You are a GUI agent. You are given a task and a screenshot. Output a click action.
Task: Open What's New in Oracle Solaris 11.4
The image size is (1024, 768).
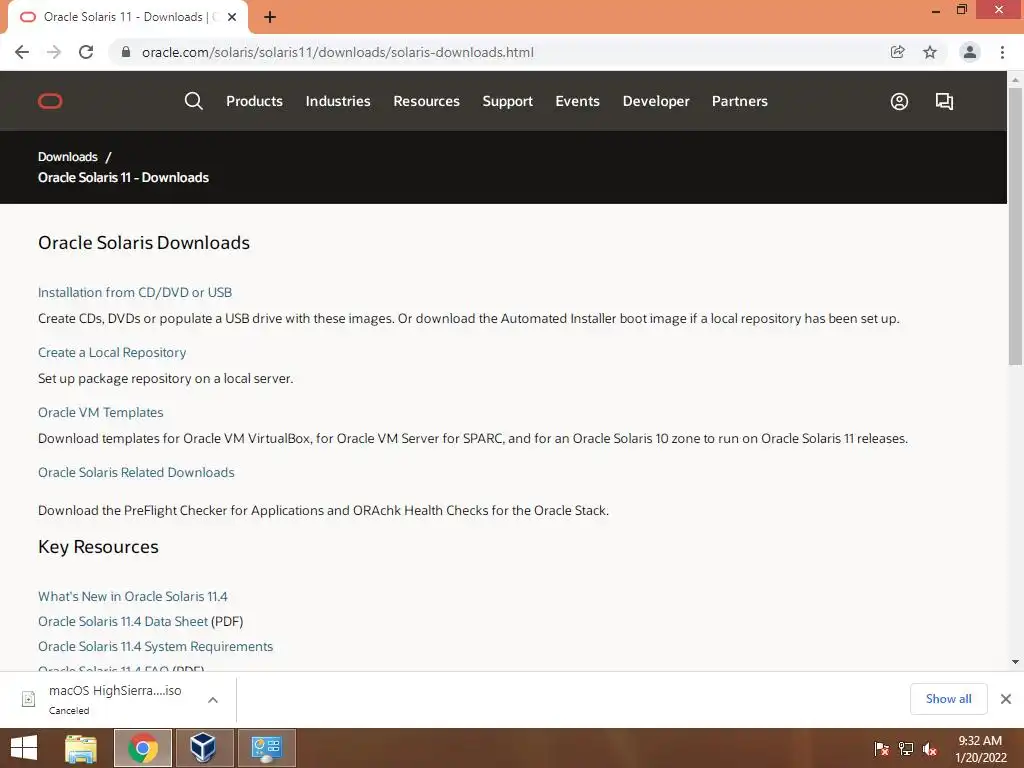tap(133, 597)
